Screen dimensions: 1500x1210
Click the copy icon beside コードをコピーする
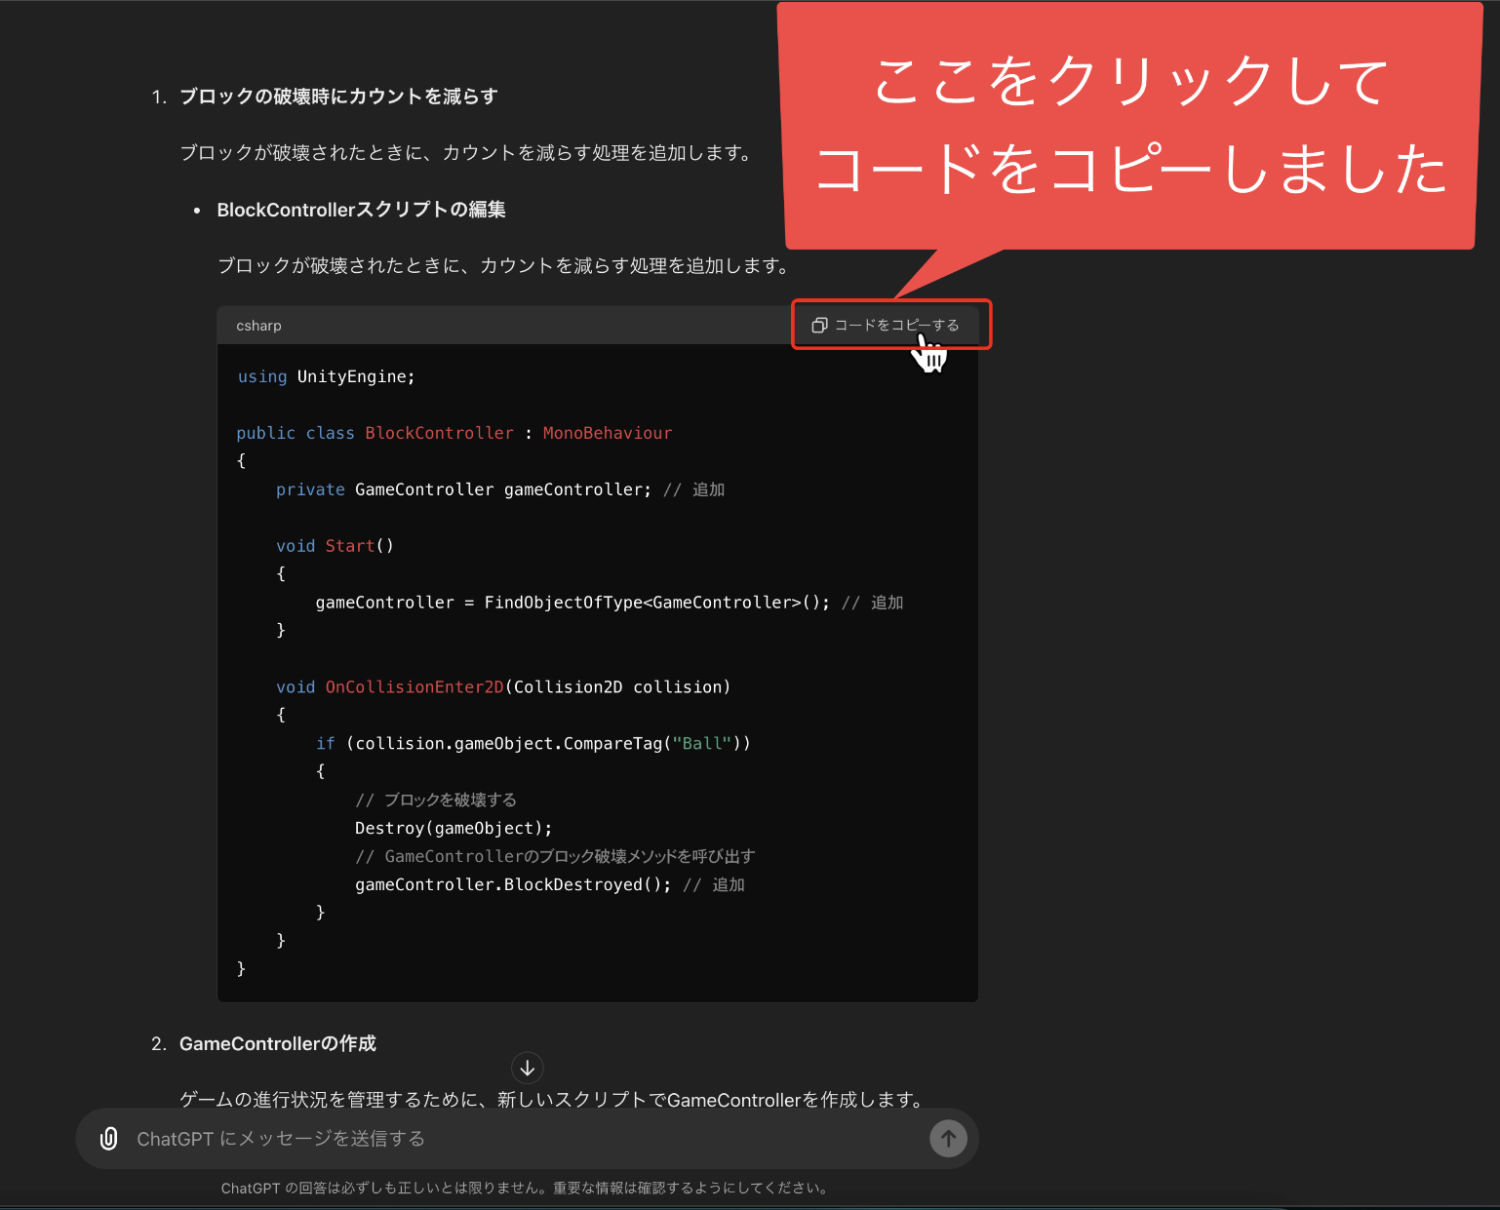click(x=819, y=325)
